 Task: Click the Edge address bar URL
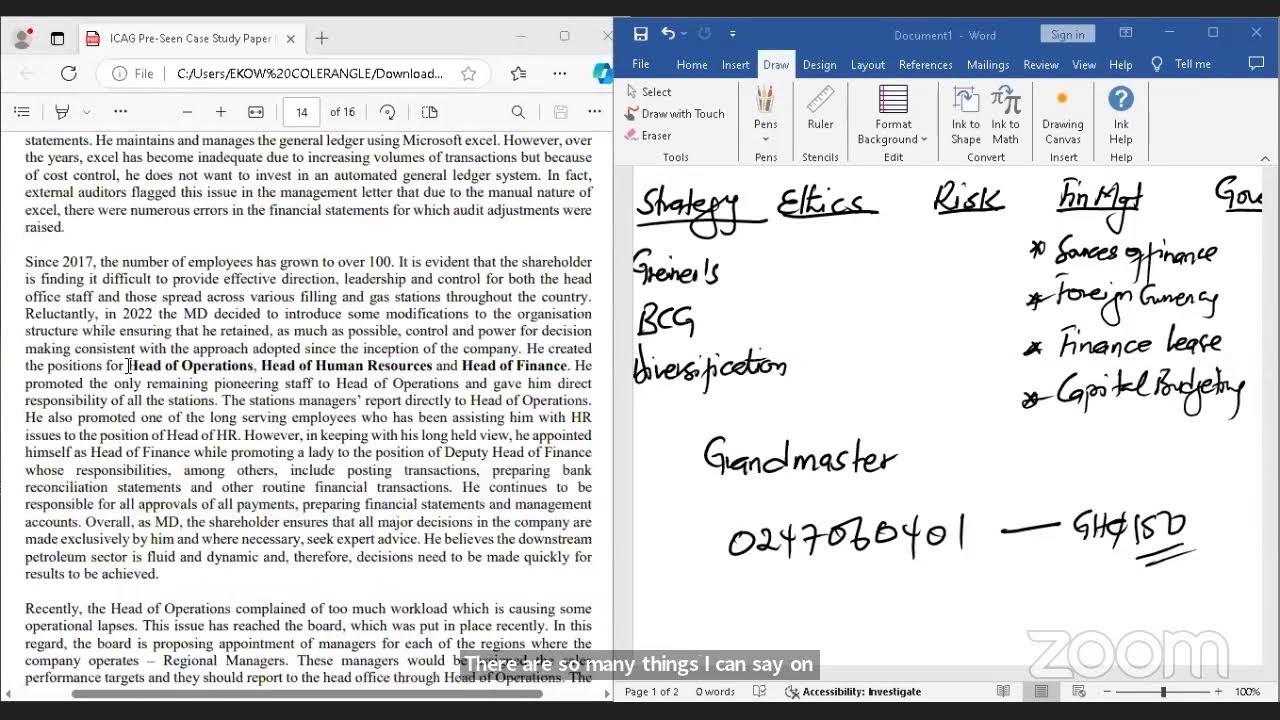click(x=309, y=73)
